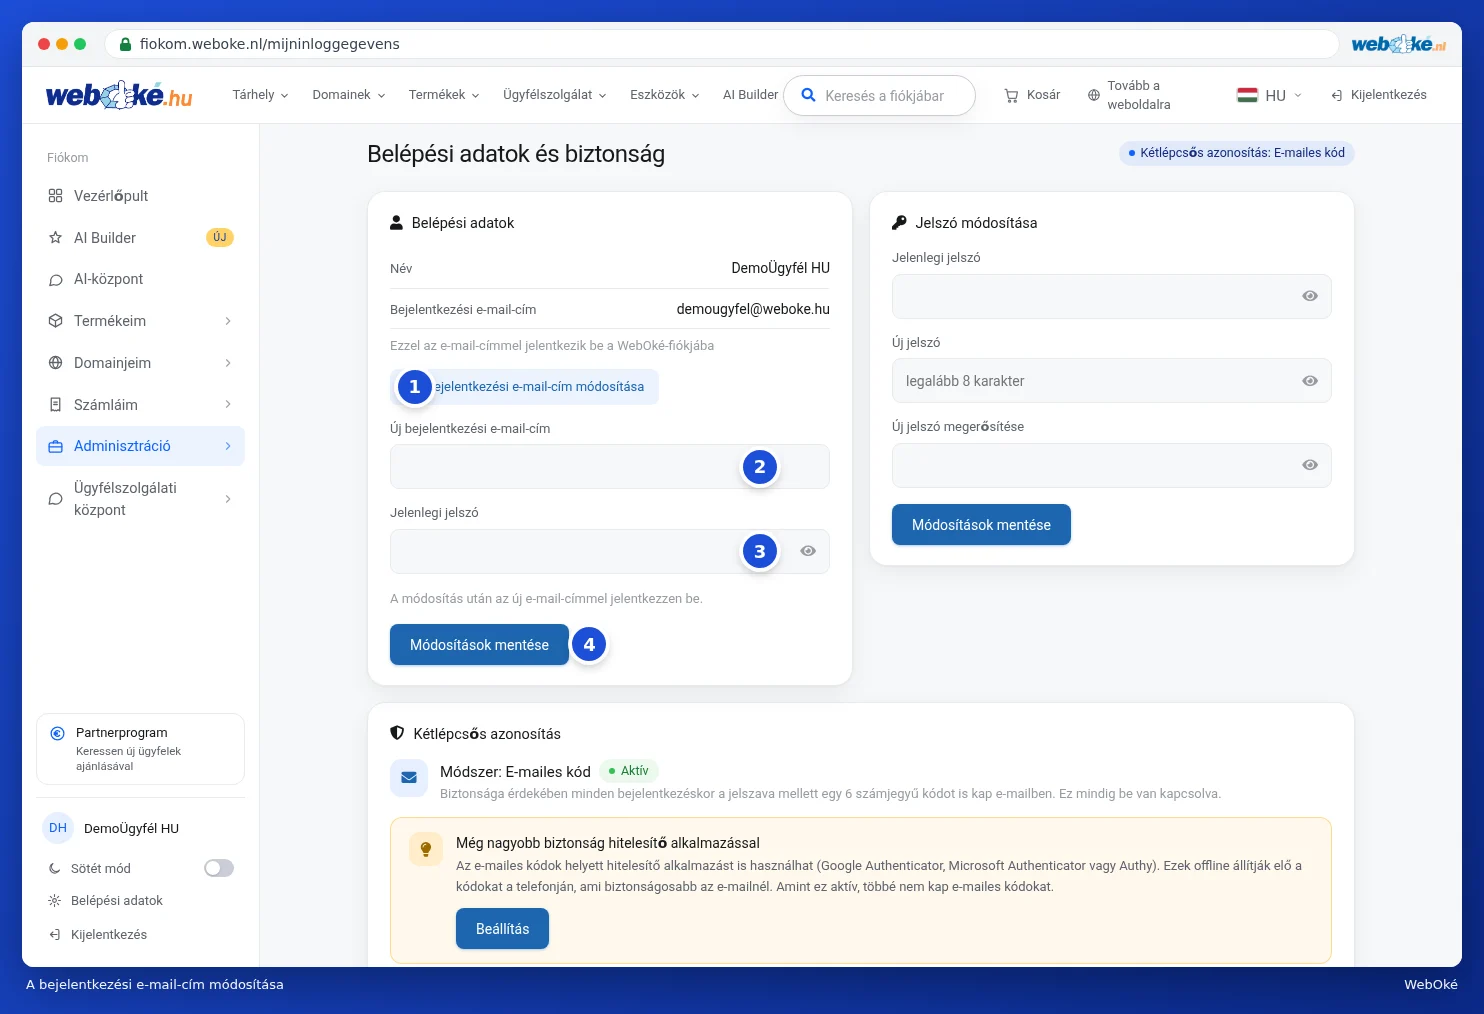Click the logout icon in top header

pyautogui.click(x=1337, y=95)
